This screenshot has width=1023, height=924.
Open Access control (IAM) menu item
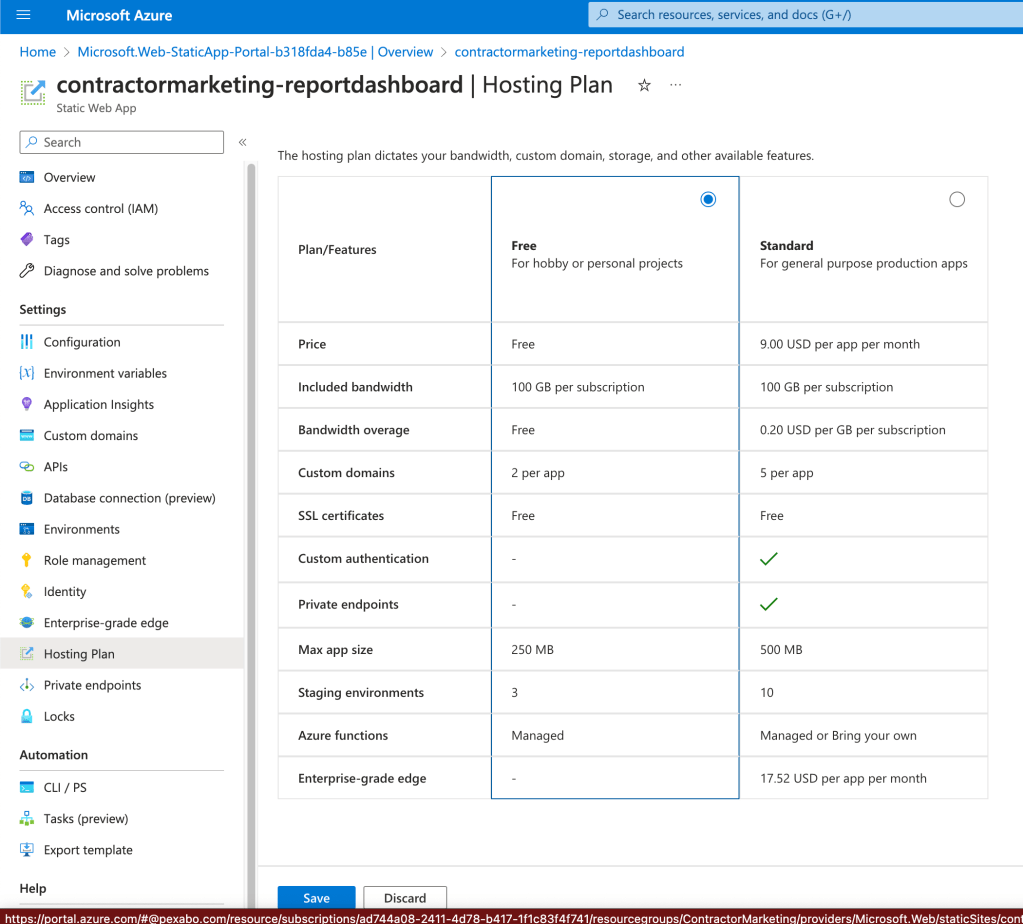click(x=101, y=208)
